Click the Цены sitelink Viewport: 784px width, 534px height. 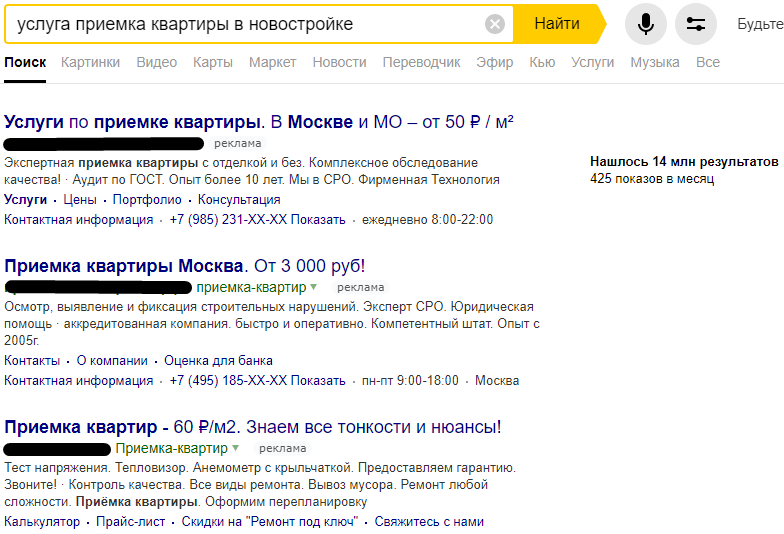(x=80, y=200)
